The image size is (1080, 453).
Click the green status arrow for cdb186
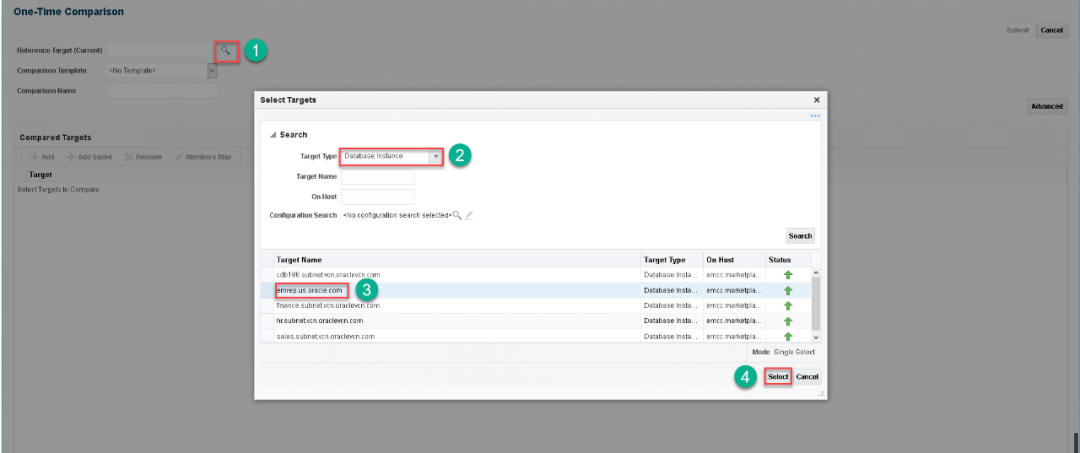(788, 274)
